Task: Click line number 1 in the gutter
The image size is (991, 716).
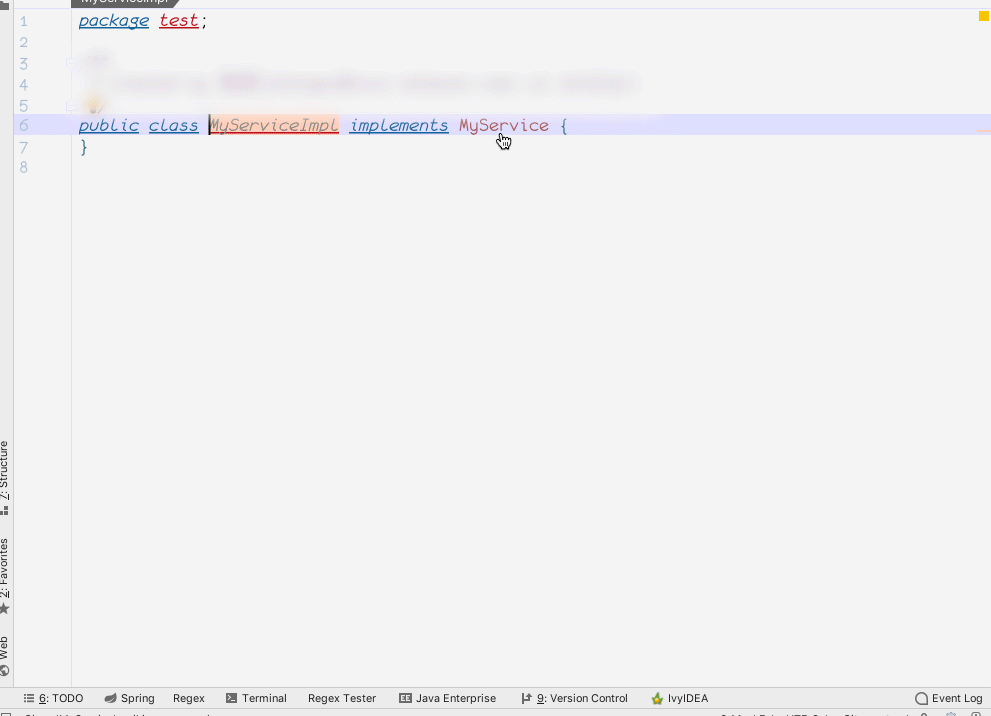Action: point(23,21)
